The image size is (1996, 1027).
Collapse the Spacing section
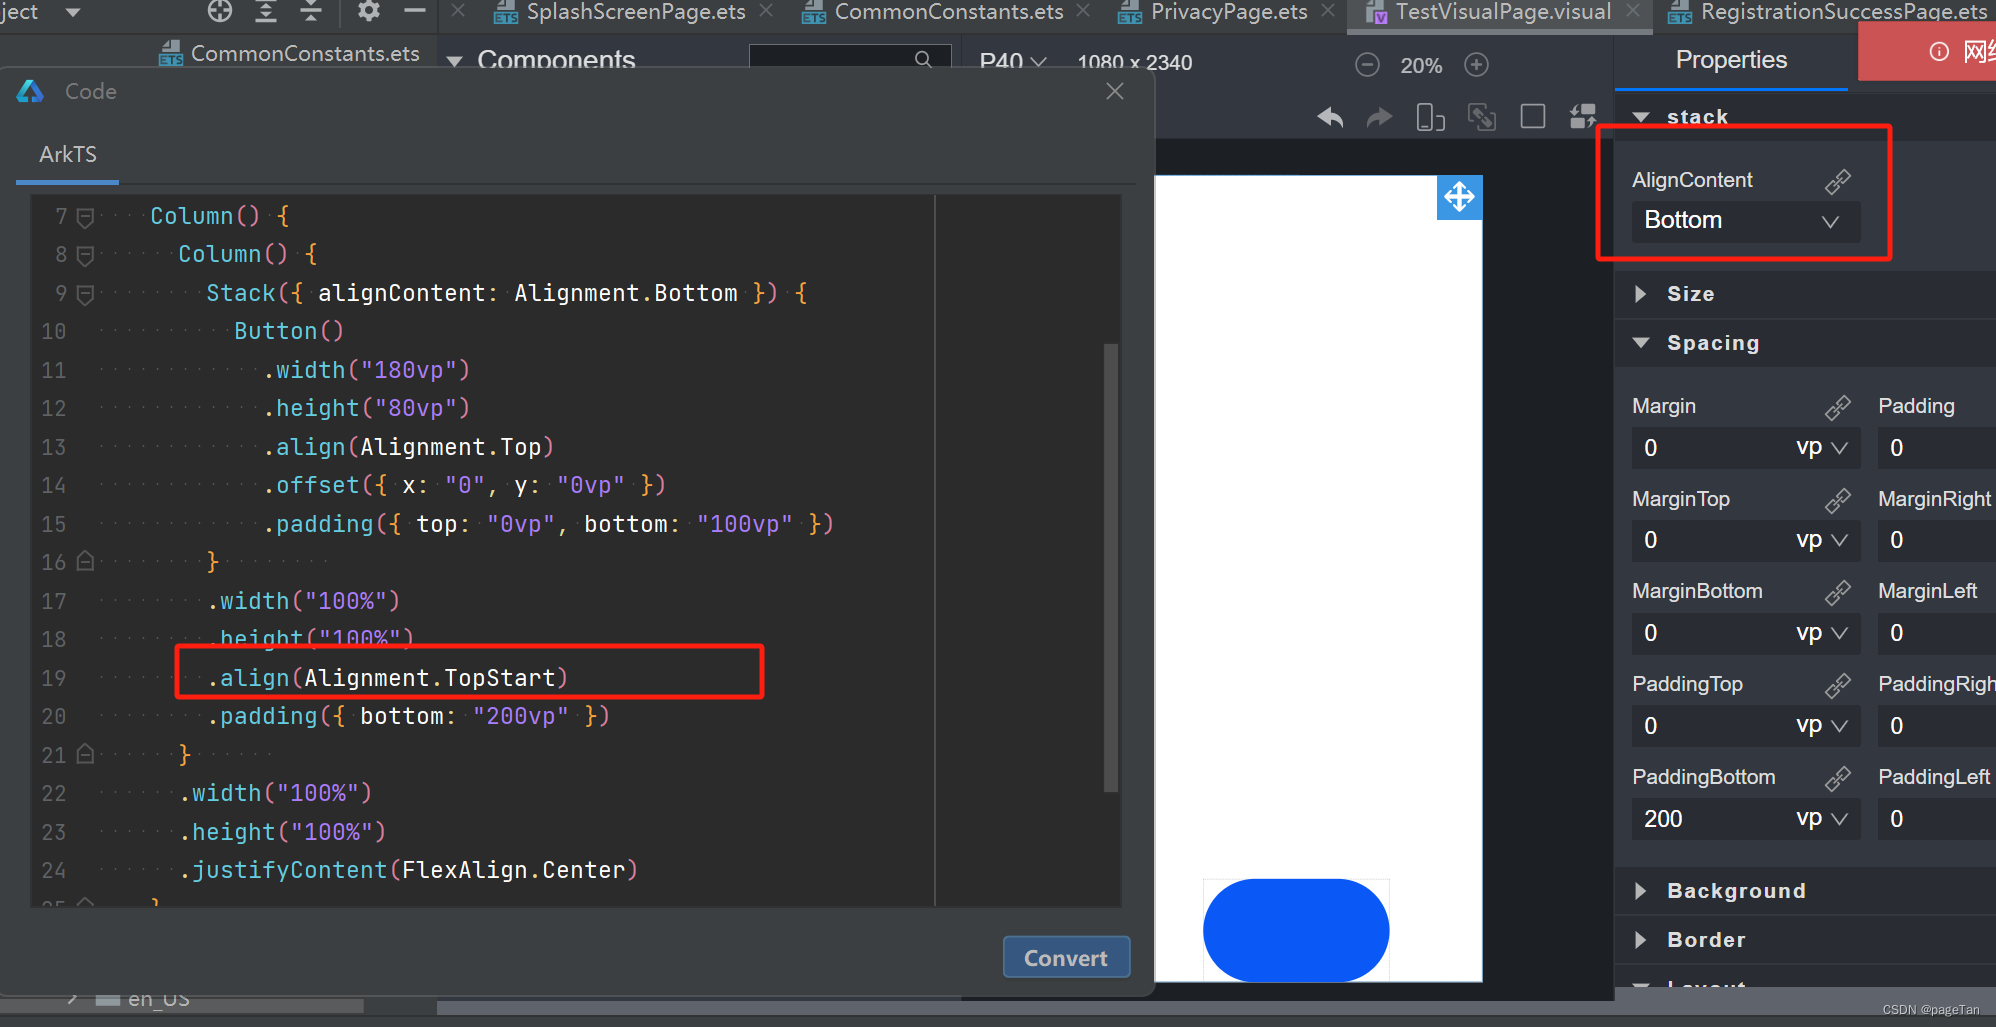[1641, 343]
